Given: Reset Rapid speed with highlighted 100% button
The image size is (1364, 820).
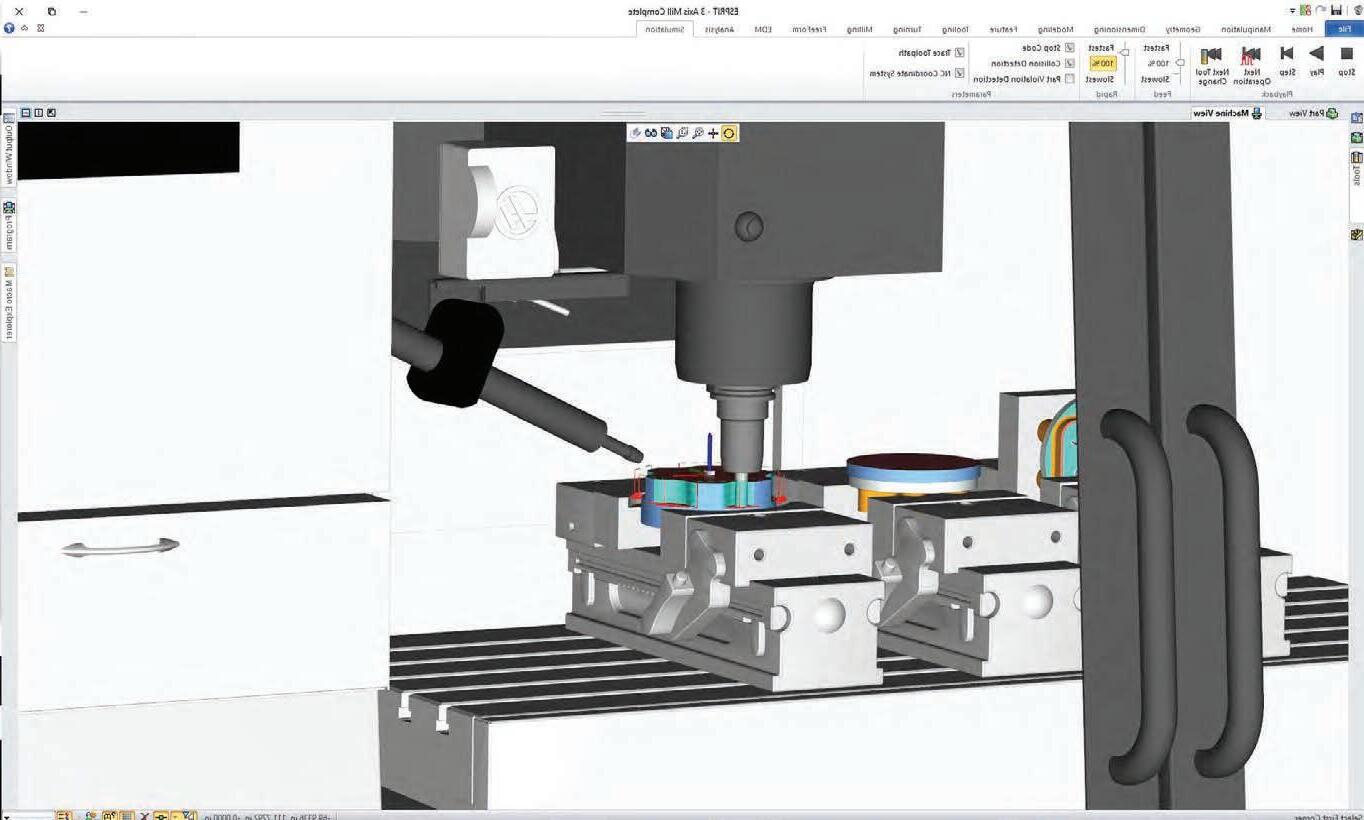Looking at the screenshot, I should point(1102,63).
